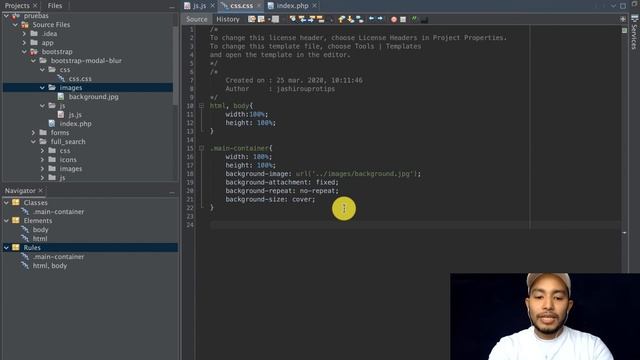Find previous occurrence toolbar icon

pos(302,19)
